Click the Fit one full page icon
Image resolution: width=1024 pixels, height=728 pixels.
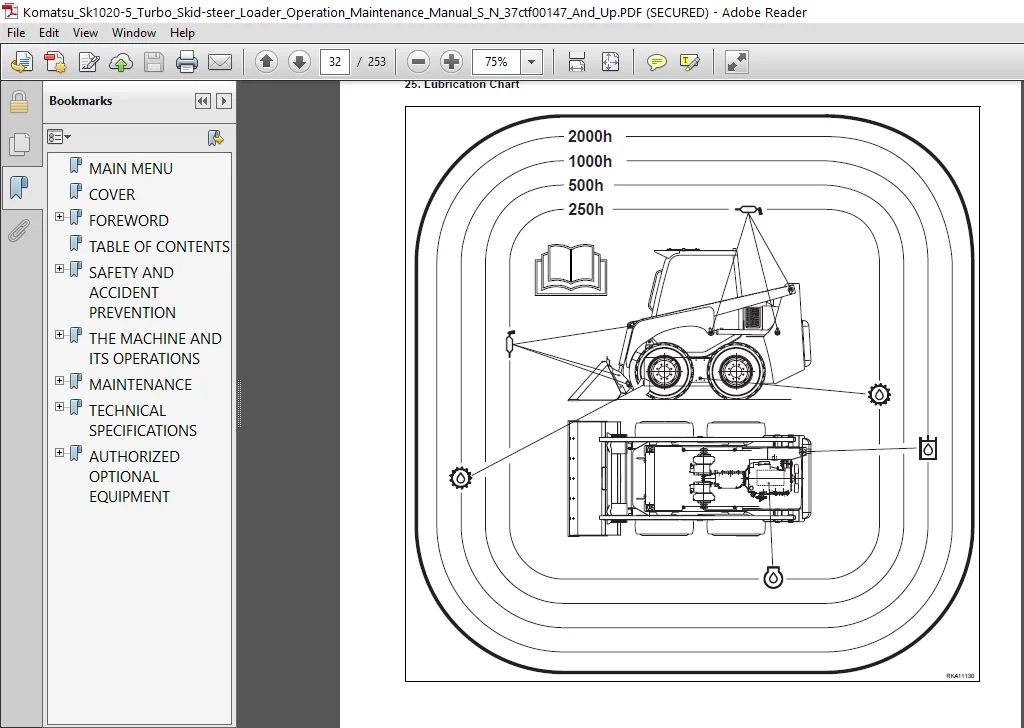tap(610, 62)
